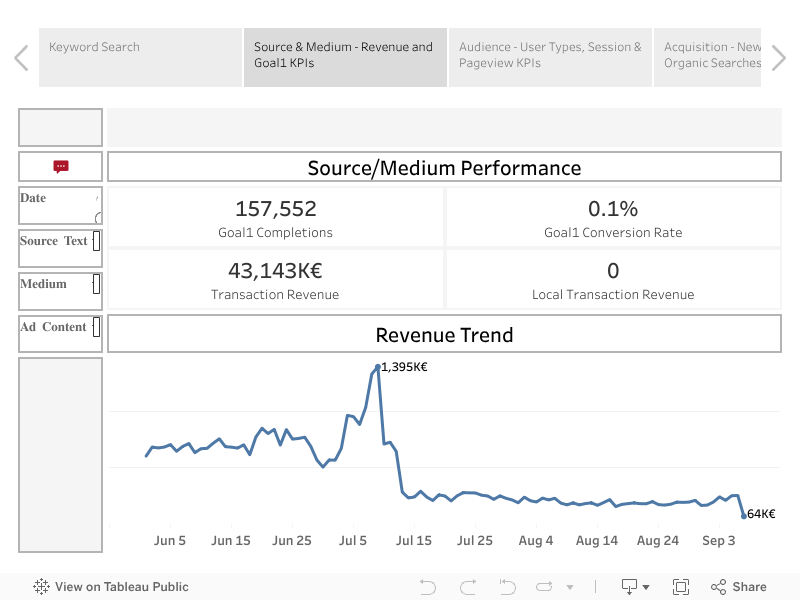The image size is (800, 600).
Task: Open the Download options icon
Action: (x=630, y=587)
